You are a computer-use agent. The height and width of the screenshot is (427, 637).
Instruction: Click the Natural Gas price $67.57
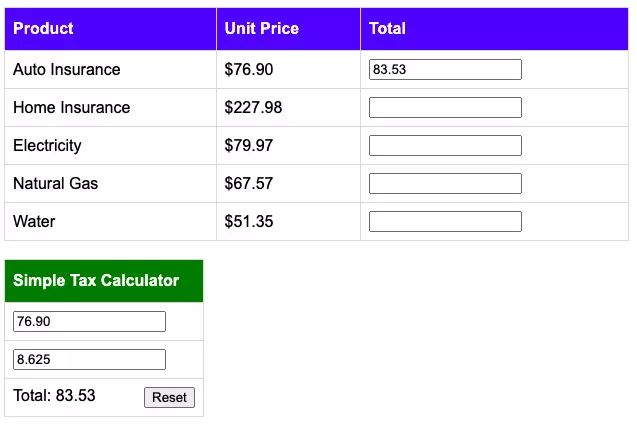pos(249,184)
